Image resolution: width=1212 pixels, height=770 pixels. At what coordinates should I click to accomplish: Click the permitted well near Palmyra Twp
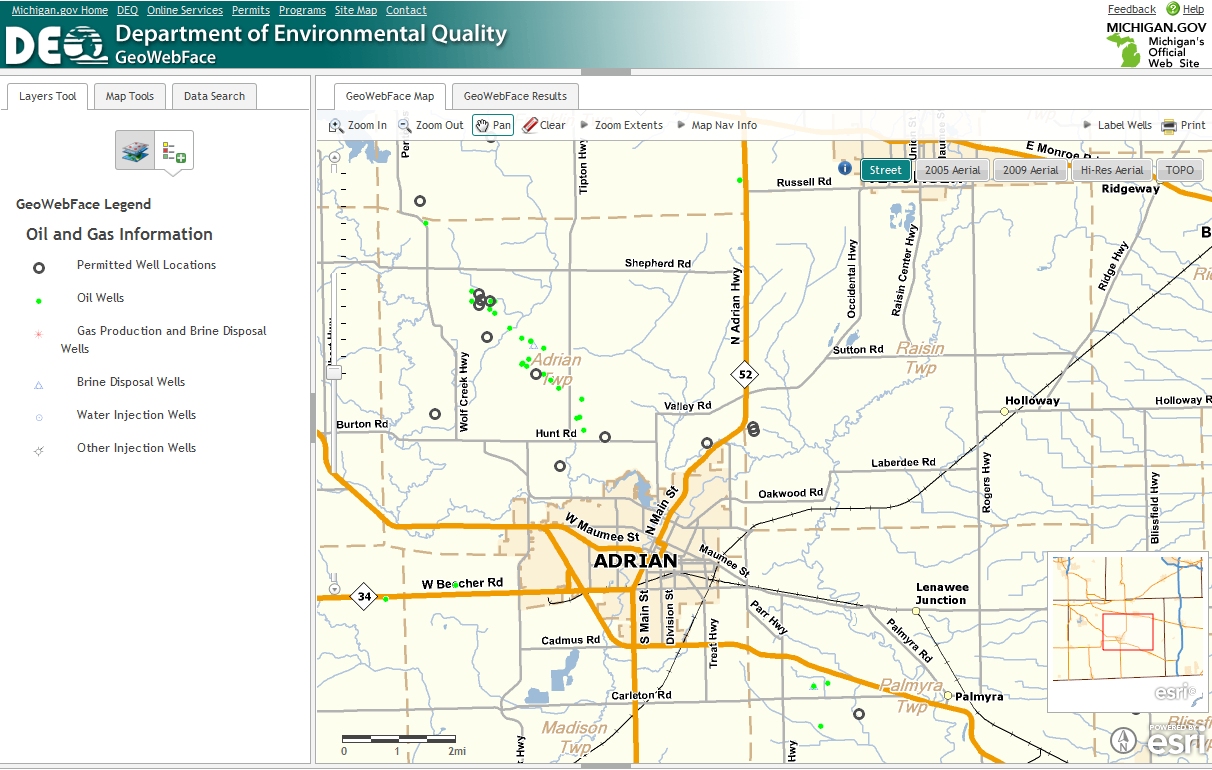coord(859,714)
